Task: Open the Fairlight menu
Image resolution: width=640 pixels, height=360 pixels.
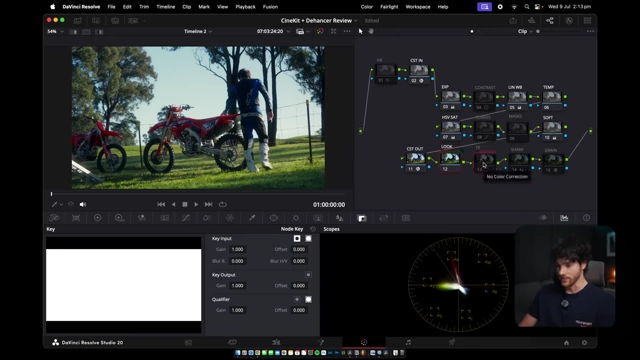Action: click(389, 7)
